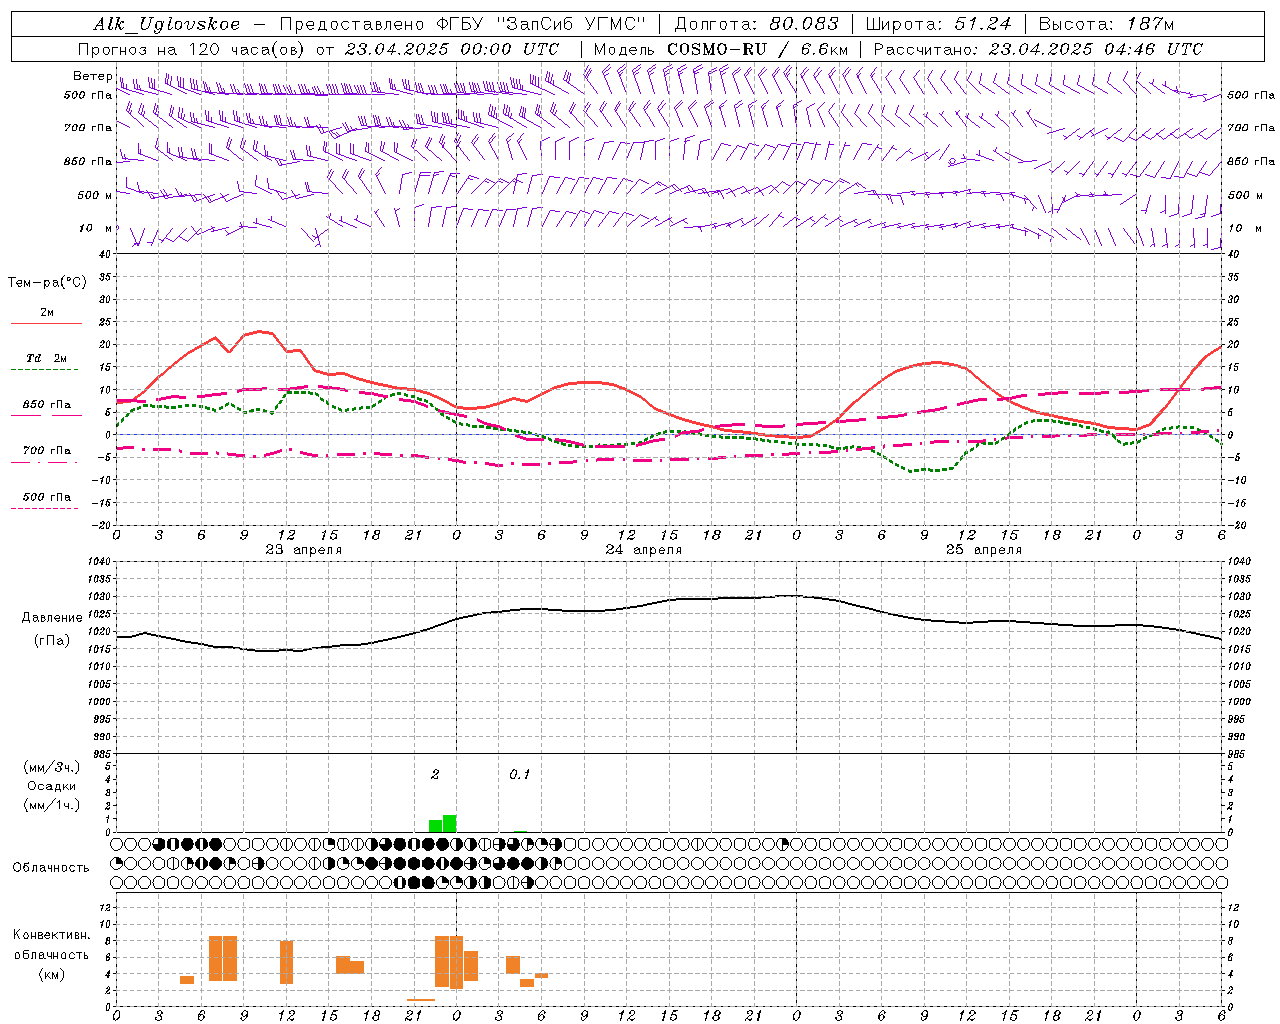
Task: Click the 'Ветер' wind panel label
Action: pos(93,76)
